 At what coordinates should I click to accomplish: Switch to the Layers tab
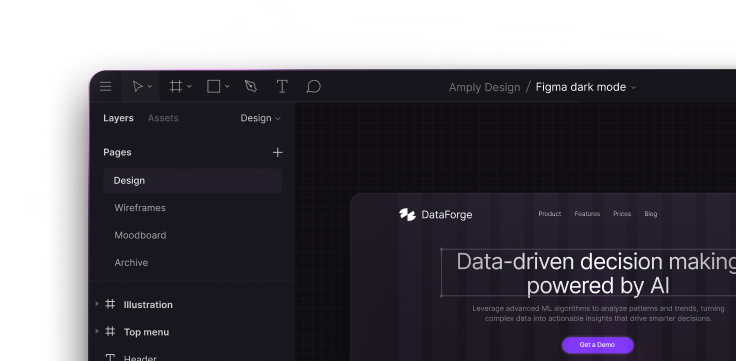click(x=118, y=118)
